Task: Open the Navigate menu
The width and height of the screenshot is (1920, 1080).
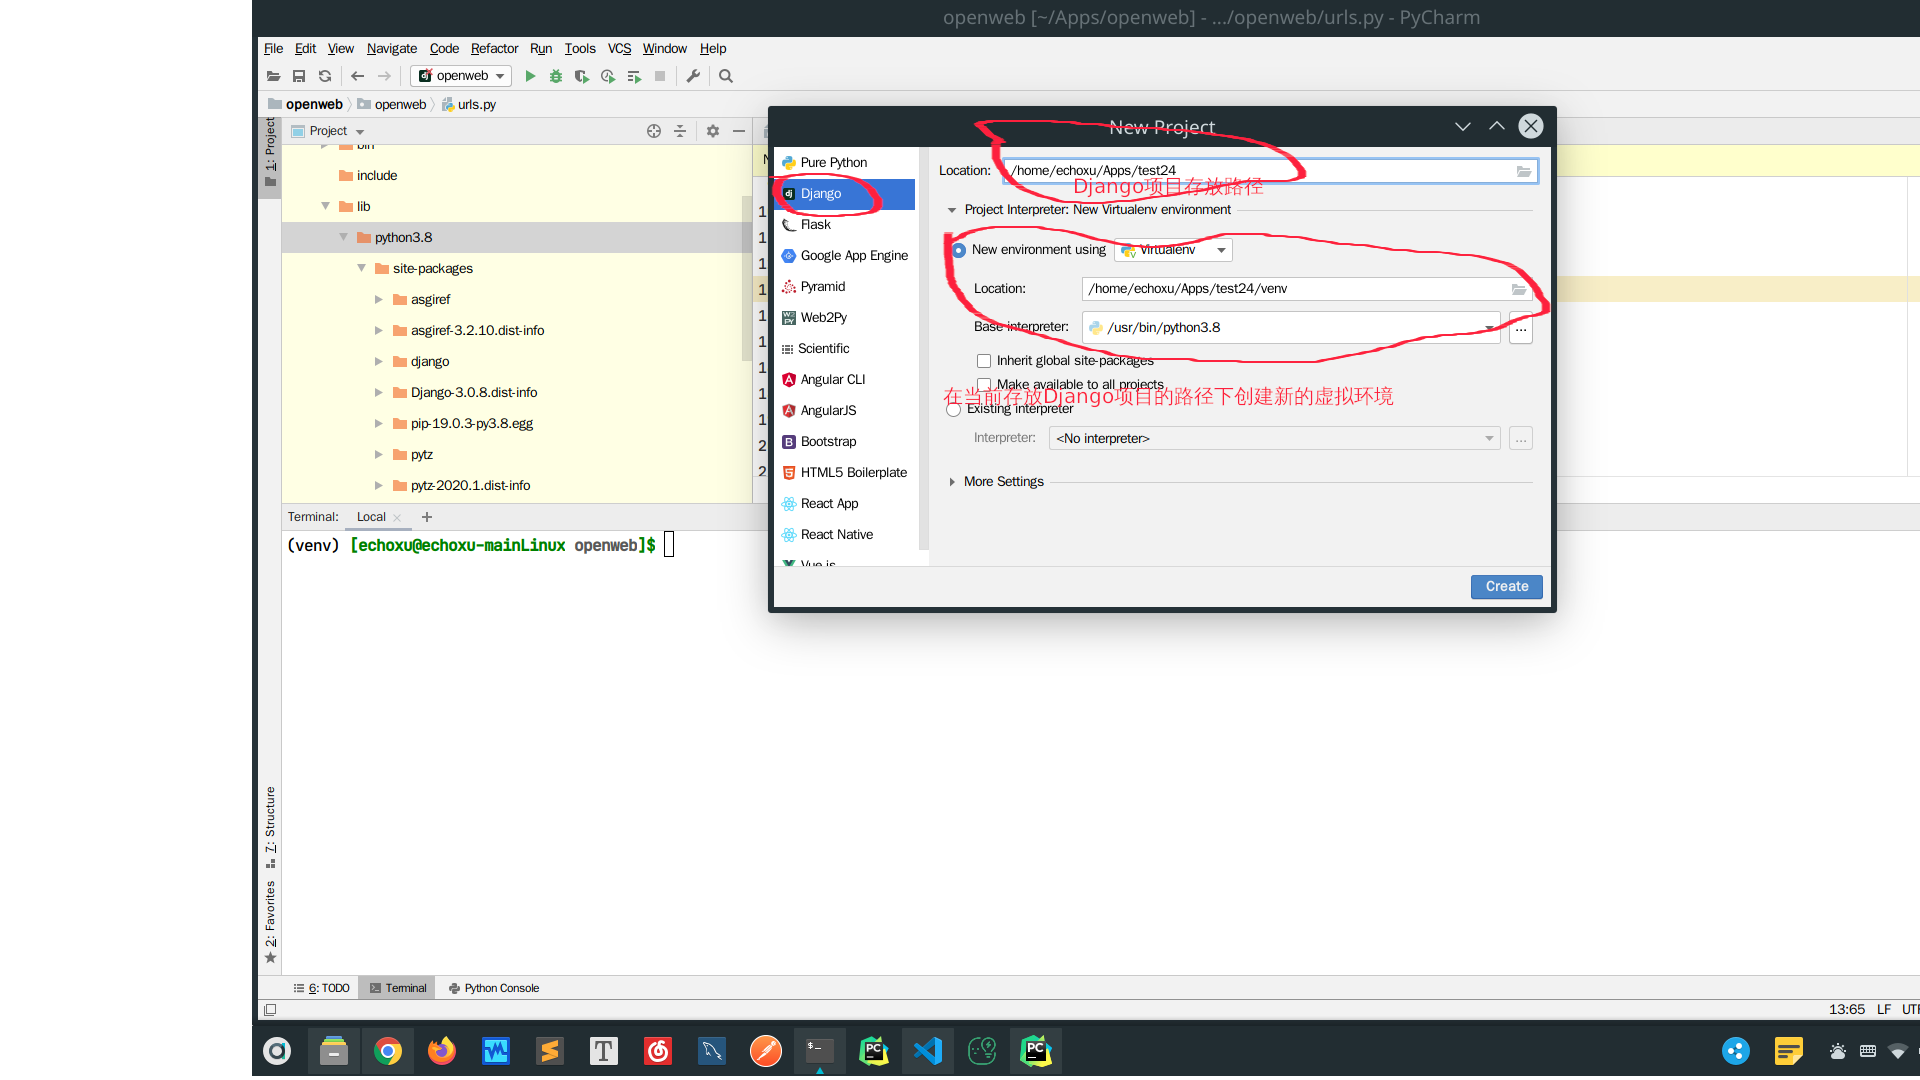Action: coord(390,47)
